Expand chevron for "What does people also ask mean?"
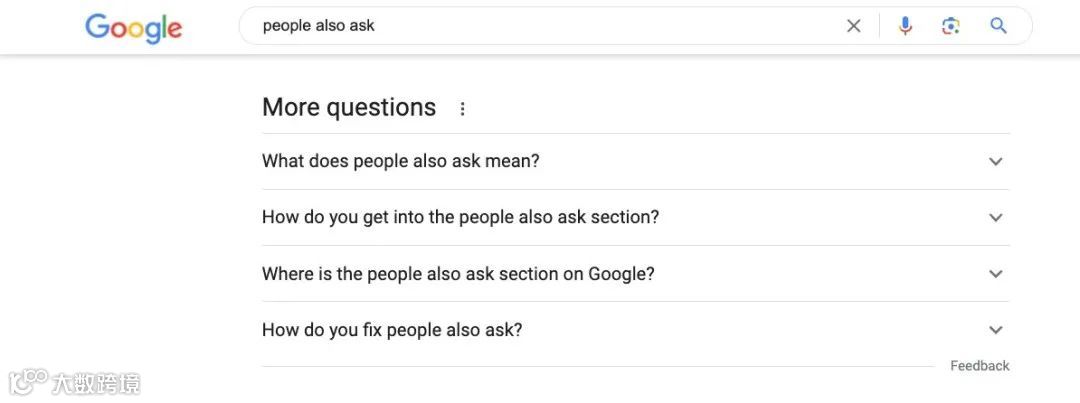 point(995,161)
